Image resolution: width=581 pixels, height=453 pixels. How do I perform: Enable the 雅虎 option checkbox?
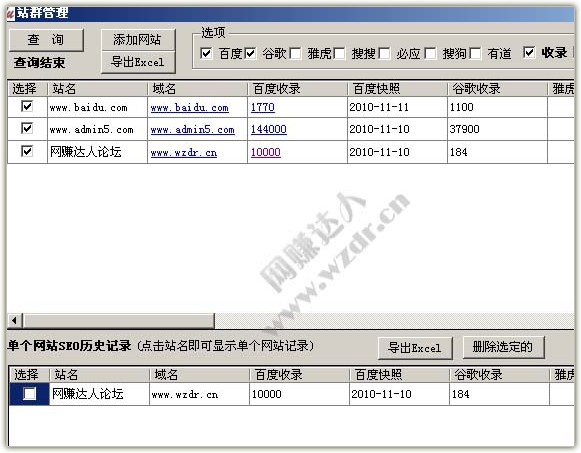[295, 54]
